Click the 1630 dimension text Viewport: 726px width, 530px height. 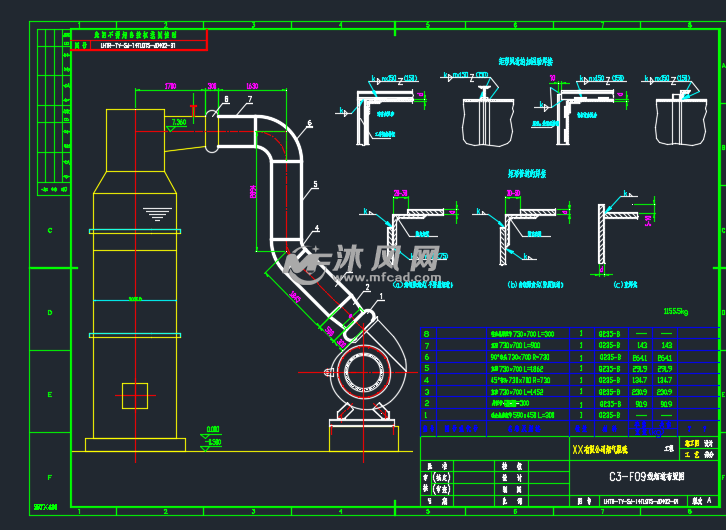click(251, 86)
